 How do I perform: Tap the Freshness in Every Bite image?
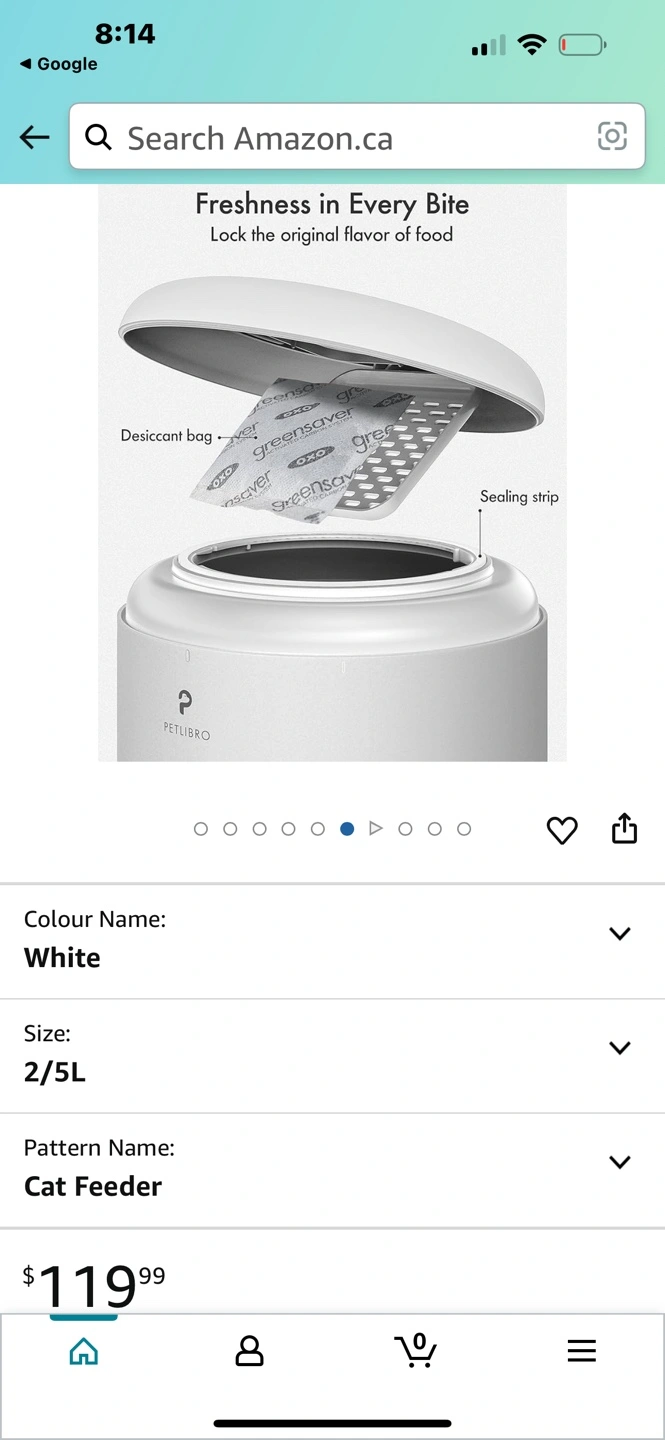point(332,473)
